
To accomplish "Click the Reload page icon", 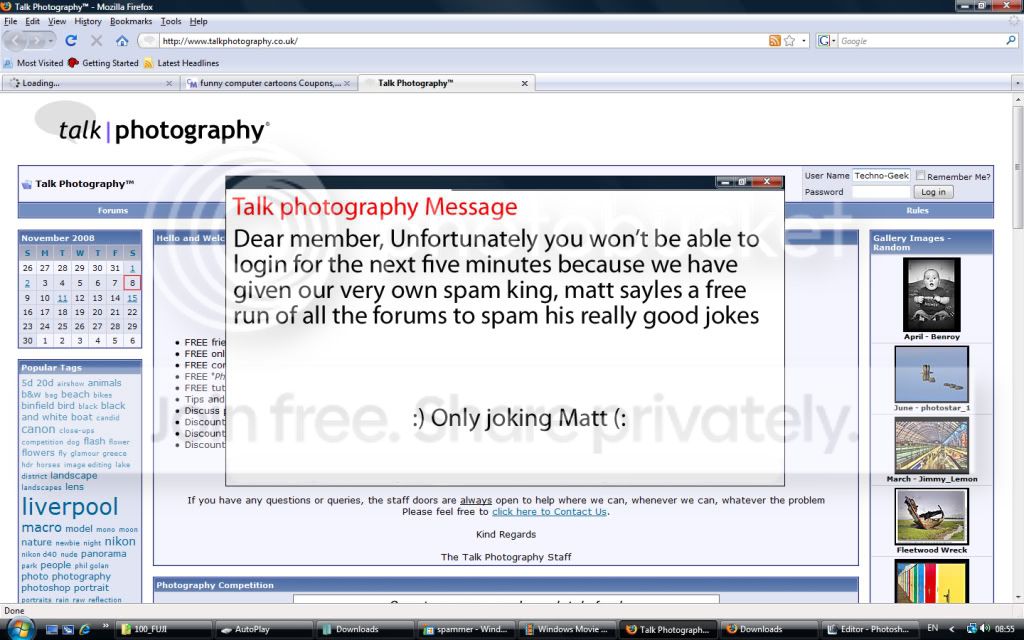I will pyautogui.click(x=71, y=41).
